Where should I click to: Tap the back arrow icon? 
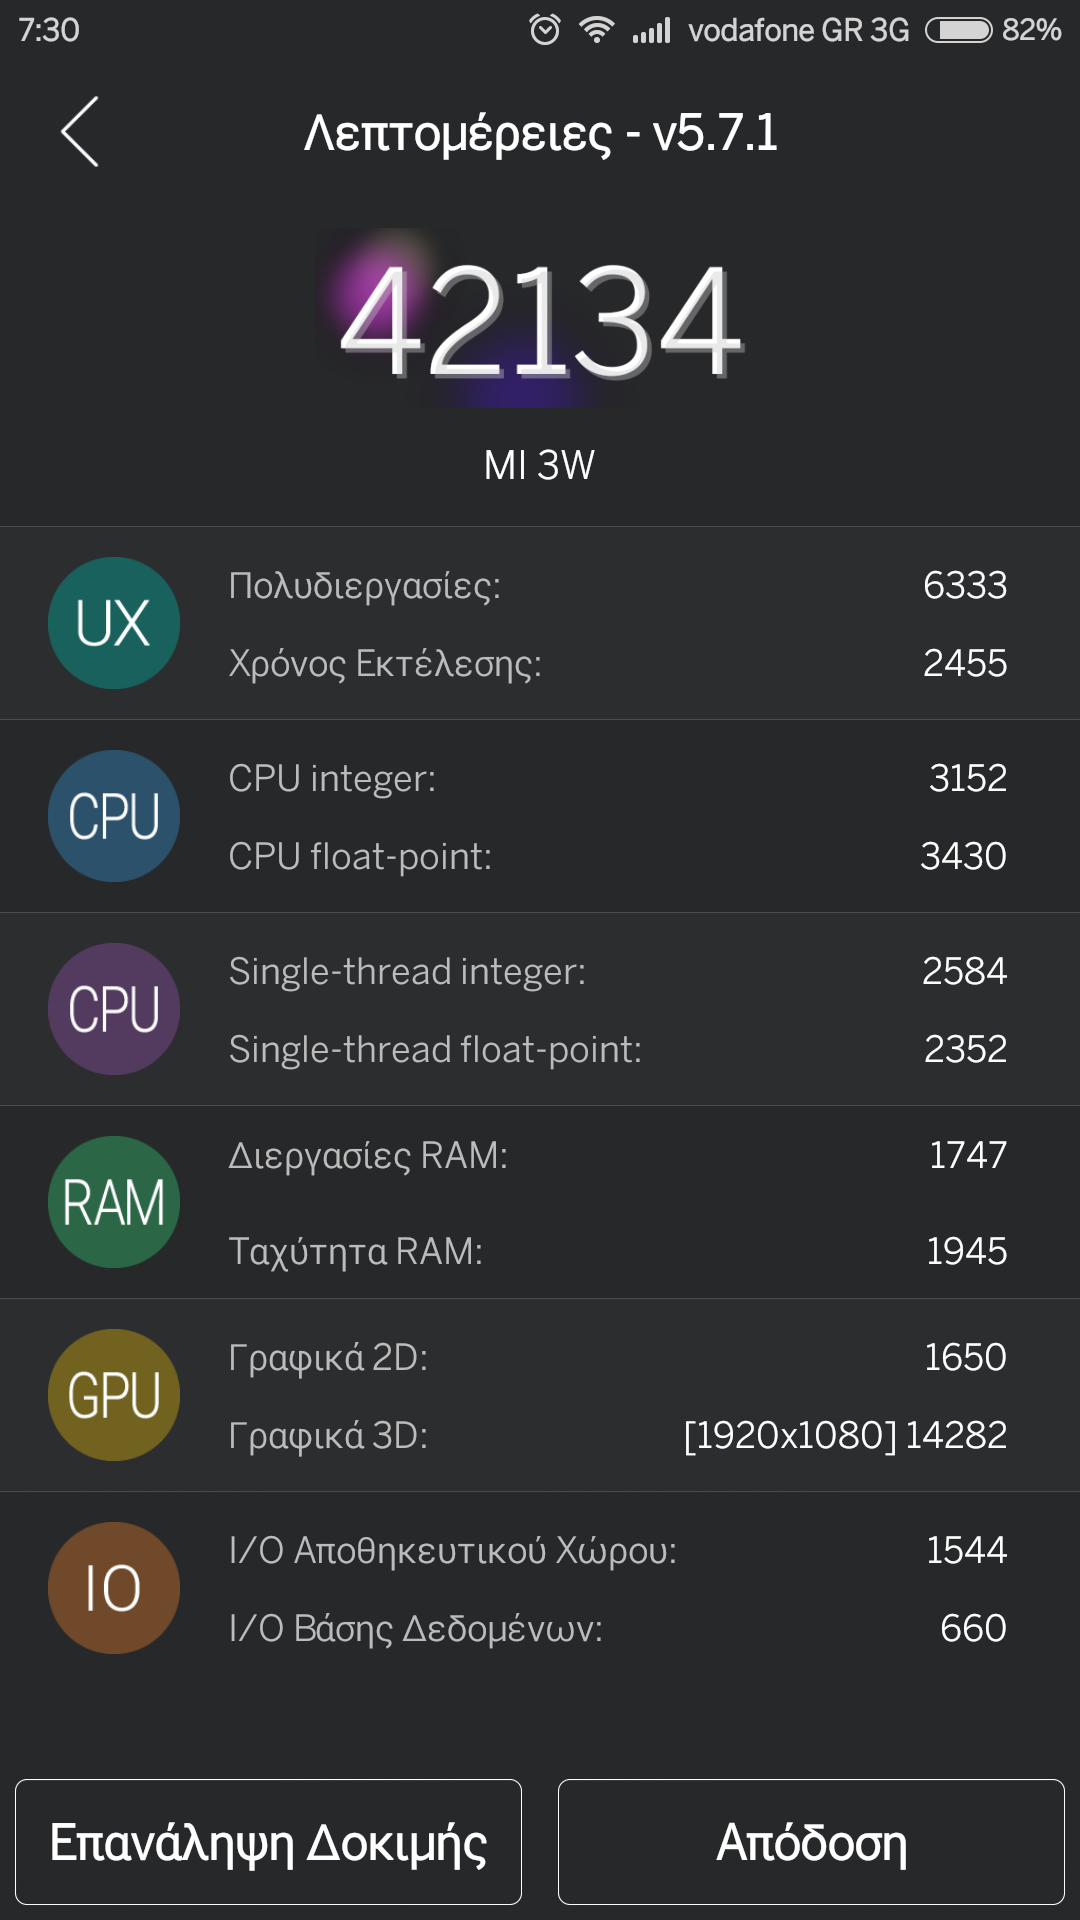click(x=80, y=132)
